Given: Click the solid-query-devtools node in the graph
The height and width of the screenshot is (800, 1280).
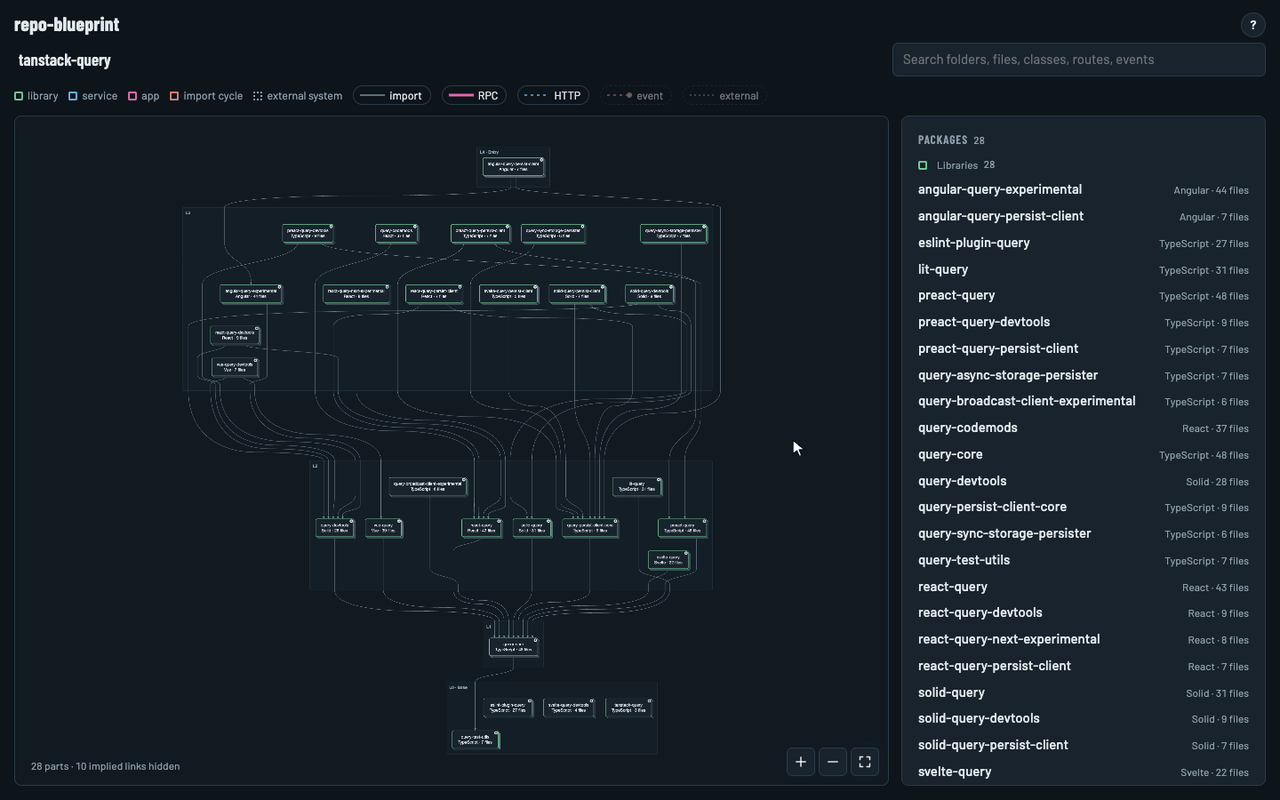Looking at the screenshot, I should (x=650, y=294).
